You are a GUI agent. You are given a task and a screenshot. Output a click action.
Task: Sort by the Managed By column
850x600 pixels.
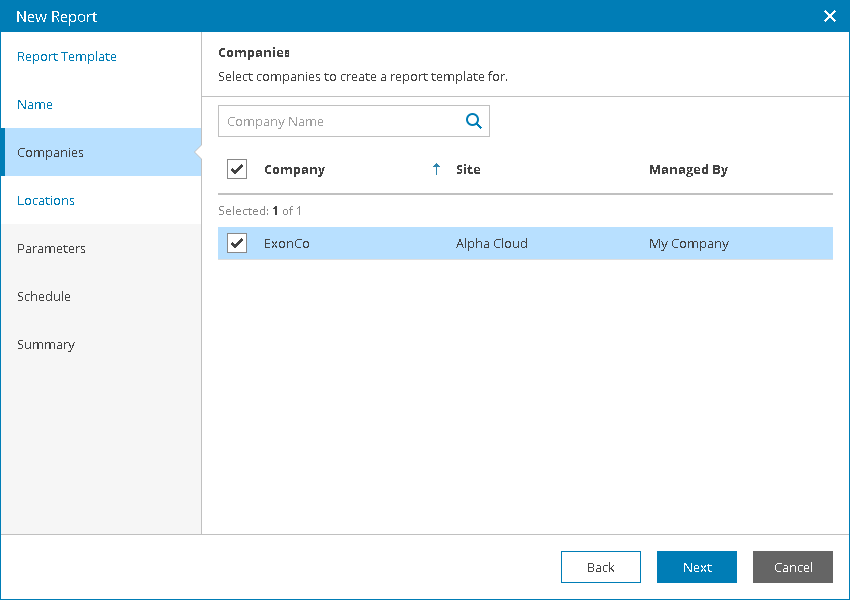688,170
